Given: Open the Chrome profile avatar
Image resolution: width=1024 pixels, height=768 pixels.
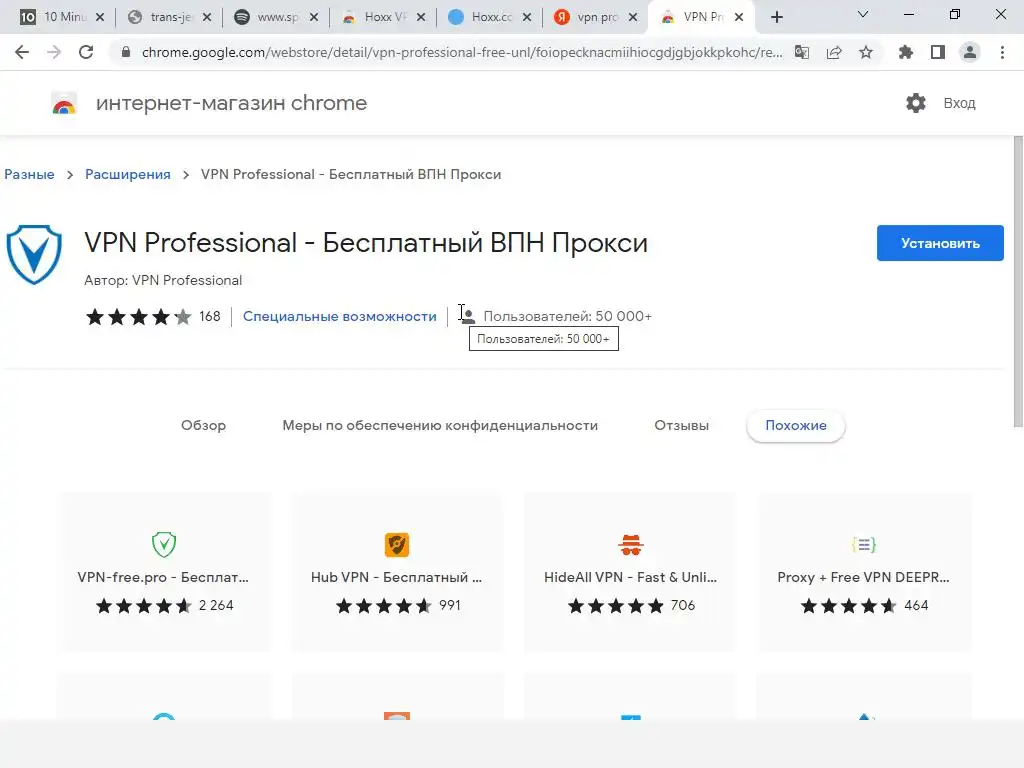Looking at the screenshot, I should pyautogui.click(x=970, y=52).
